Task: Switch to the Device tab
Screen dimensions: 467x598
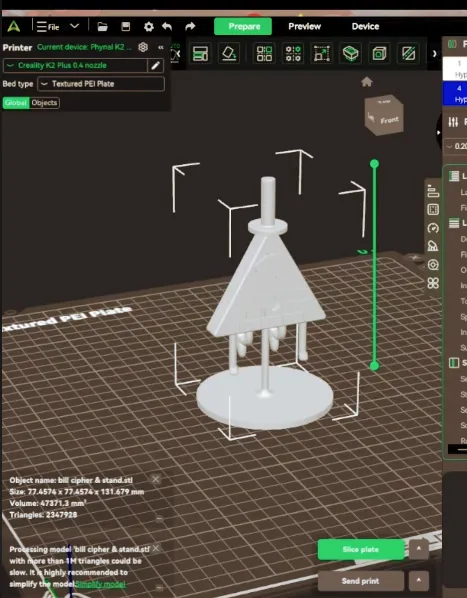Action: tap(365, 26)
